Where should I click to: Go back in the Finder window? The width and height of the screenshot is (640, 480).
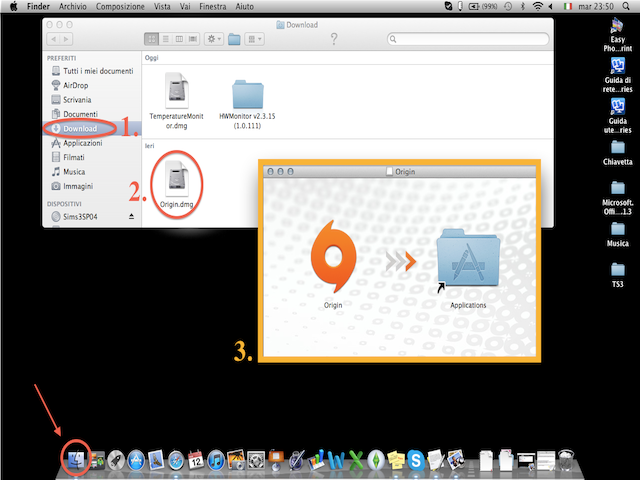tap(53, 39)
